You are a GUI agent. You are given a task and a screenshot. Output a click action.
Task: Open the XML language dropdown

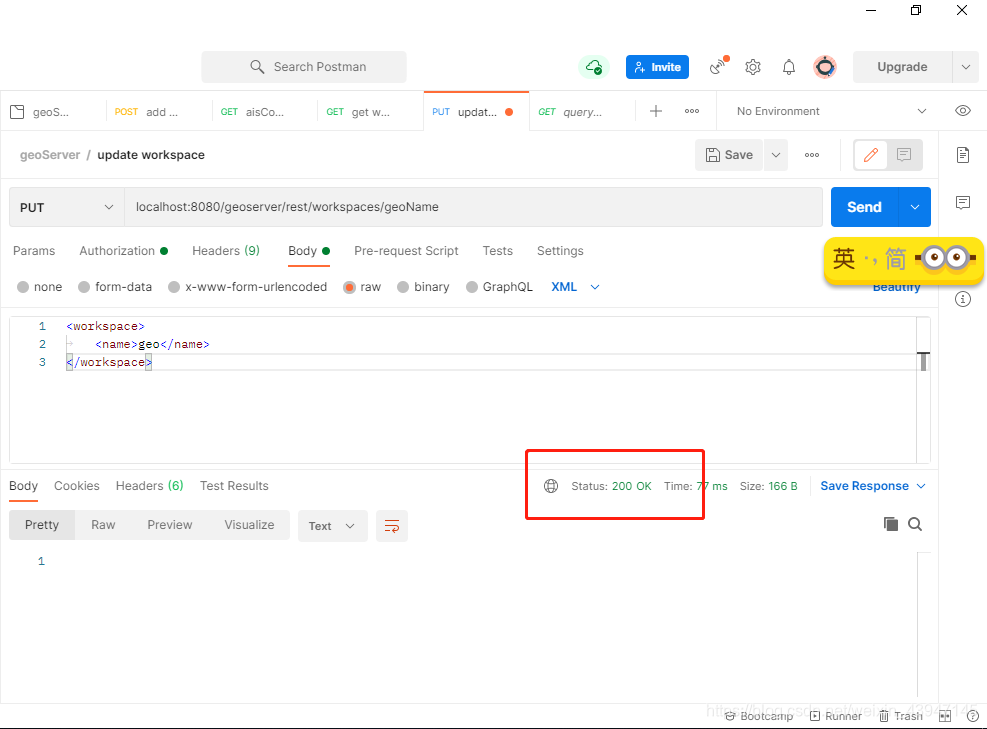click(x=575, y=287)
